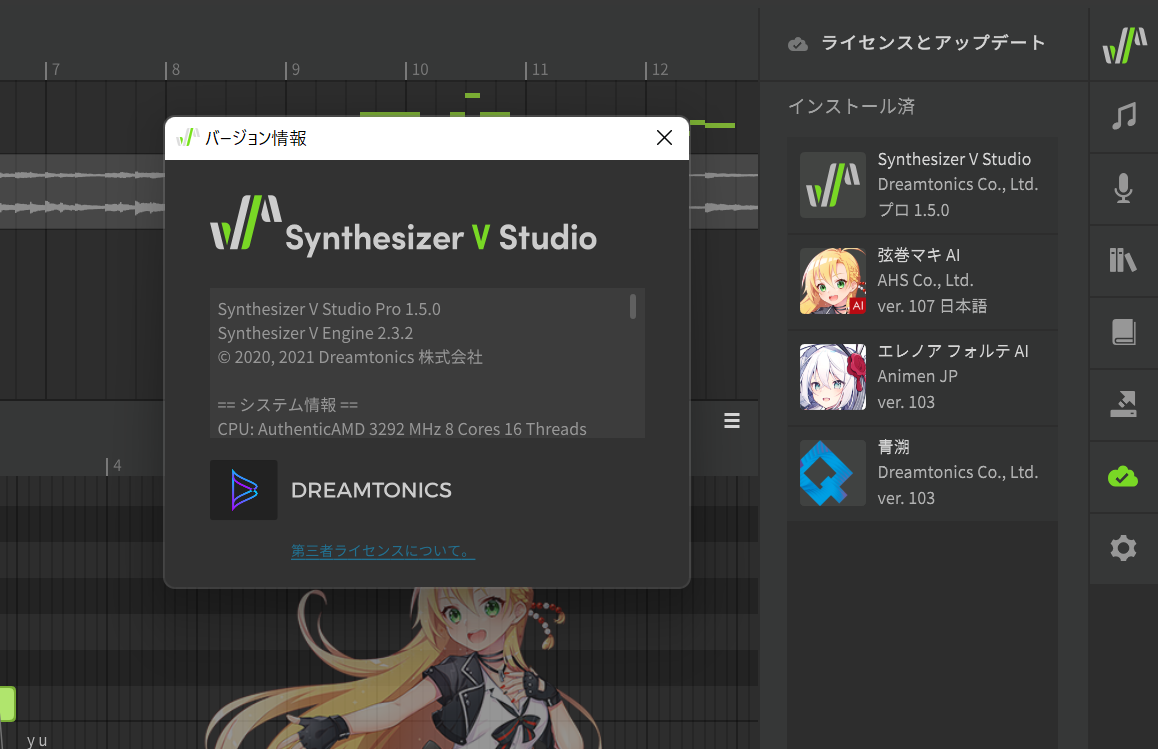Screen dimensions: 1158x749
Task: Click the Dreamtonics play-logo icon in the dialog
Action: pyautogui.click(x=244, y=490)
